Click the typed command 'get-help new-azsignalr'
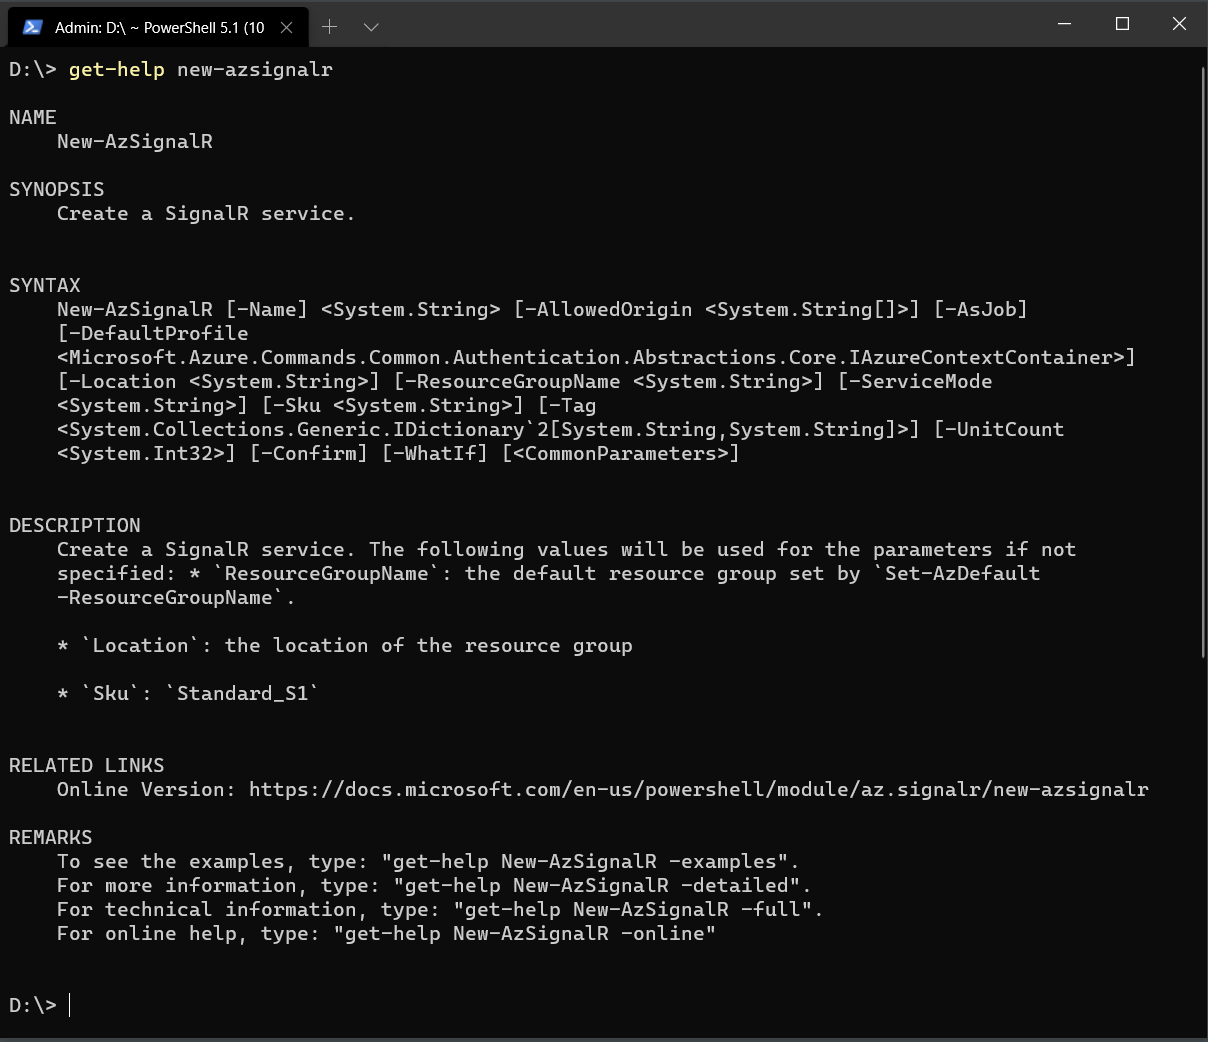The image size is (1208, 1042). point(200,69)
